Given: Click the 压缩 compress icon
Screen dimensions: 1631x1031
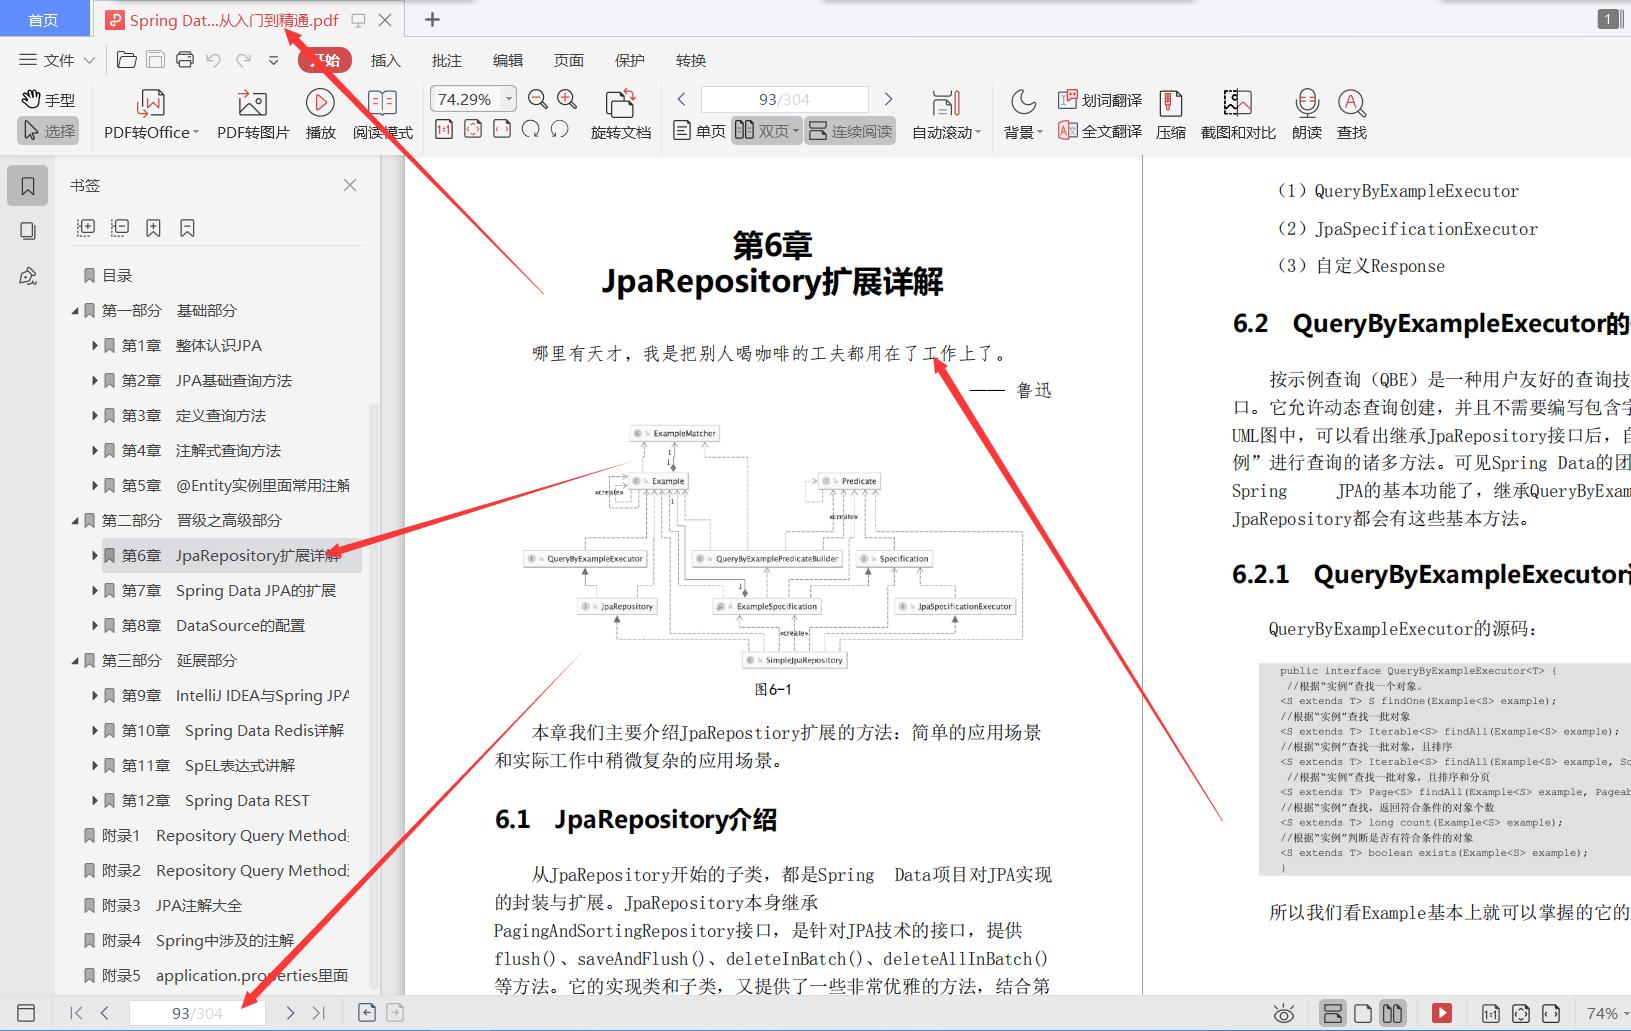Looking at the screenshot, I should point(1170,104).
